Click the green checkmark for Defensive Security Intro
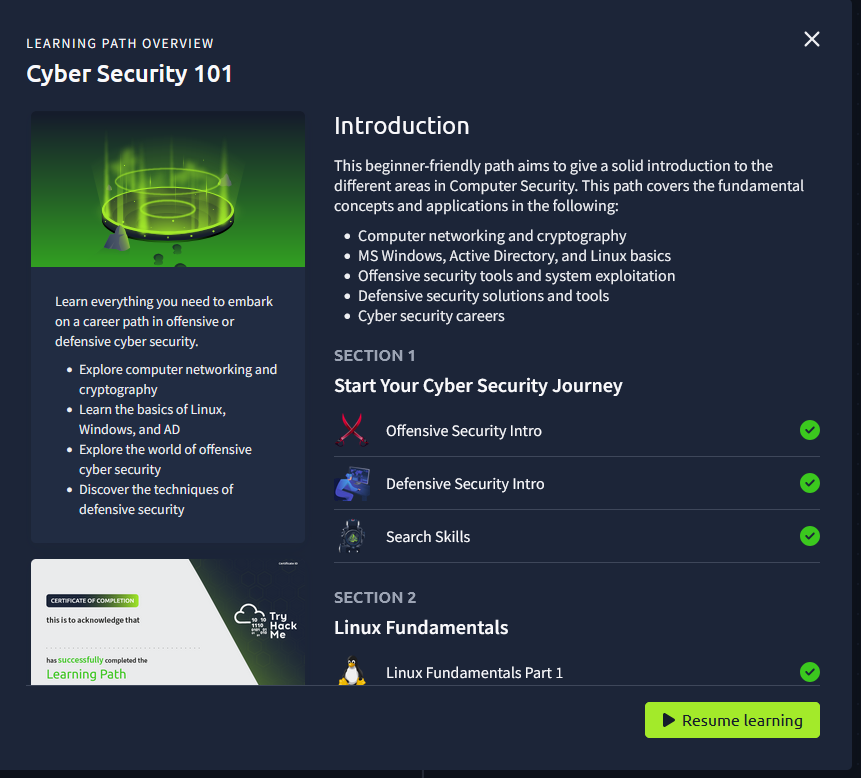The image size is (861, 778). coord(810,483)
